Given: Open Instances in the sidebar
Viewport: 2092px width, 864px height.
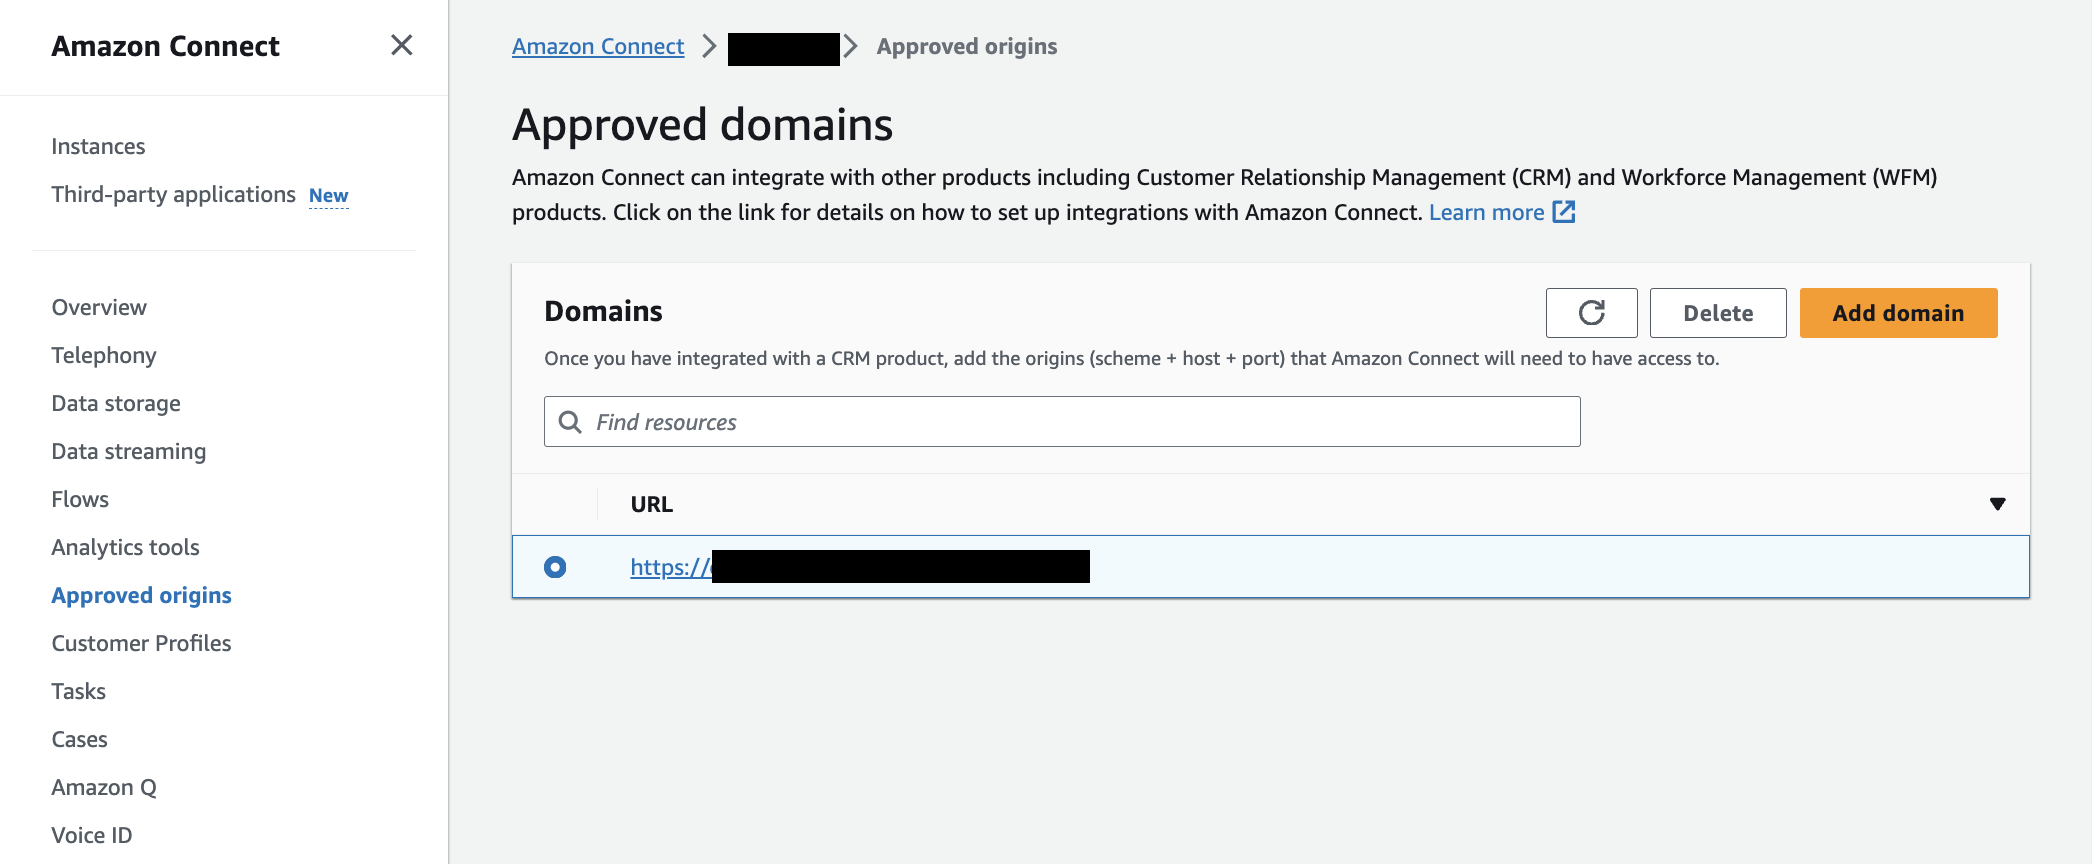Looking at the screenshot, I should click(98, 146).
